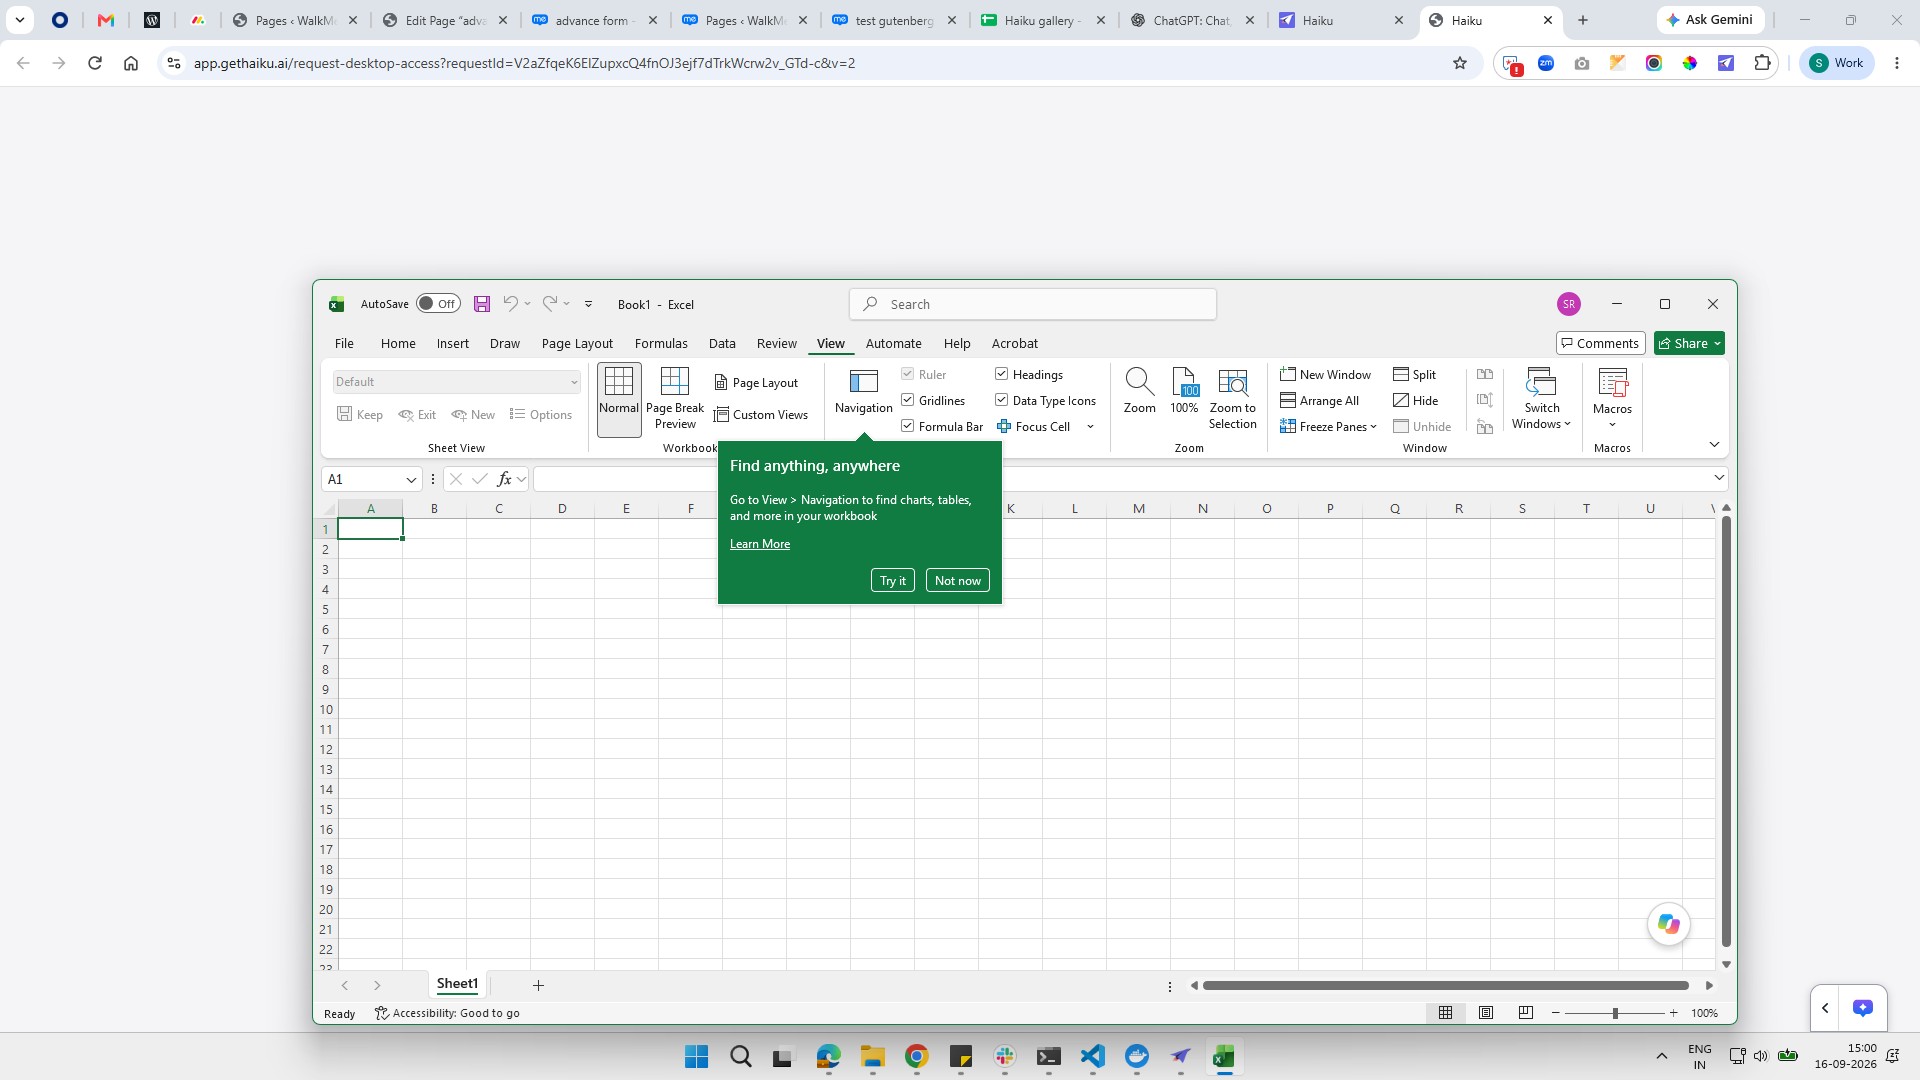Switch to the Data tab
This screenshot has width=1920, height=1080.
[722, 343]
